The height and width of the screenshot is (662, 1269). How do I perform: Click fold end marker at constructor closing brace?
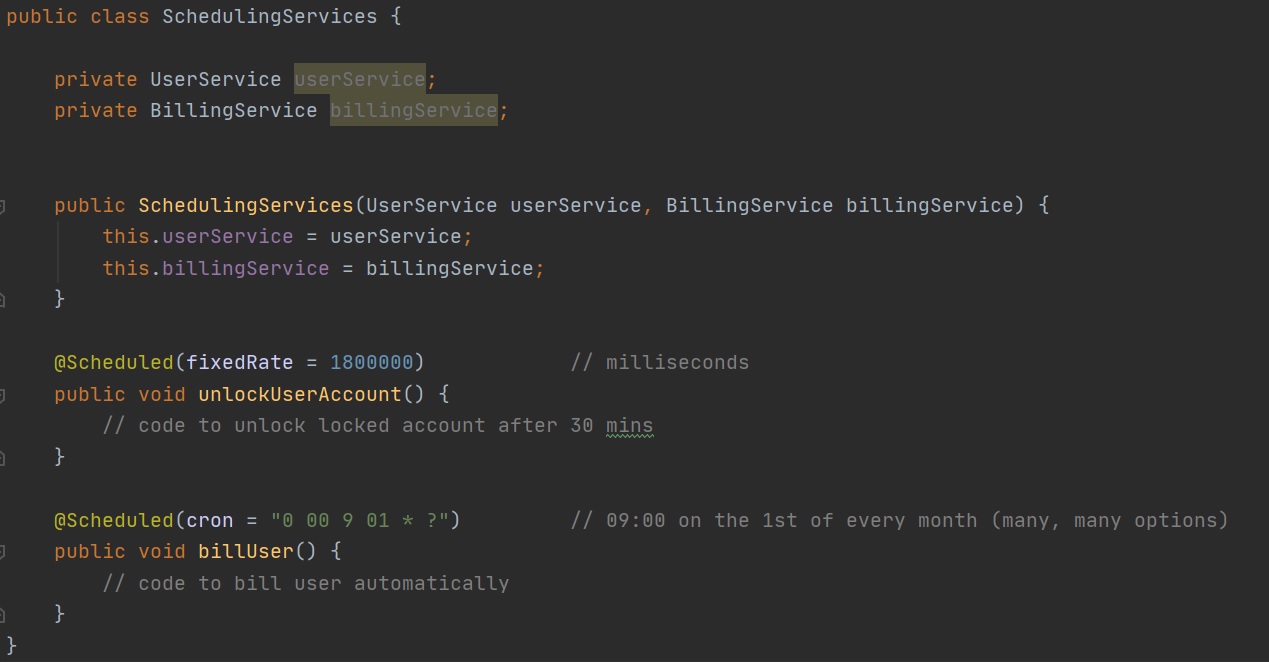(x=3, y=299)
